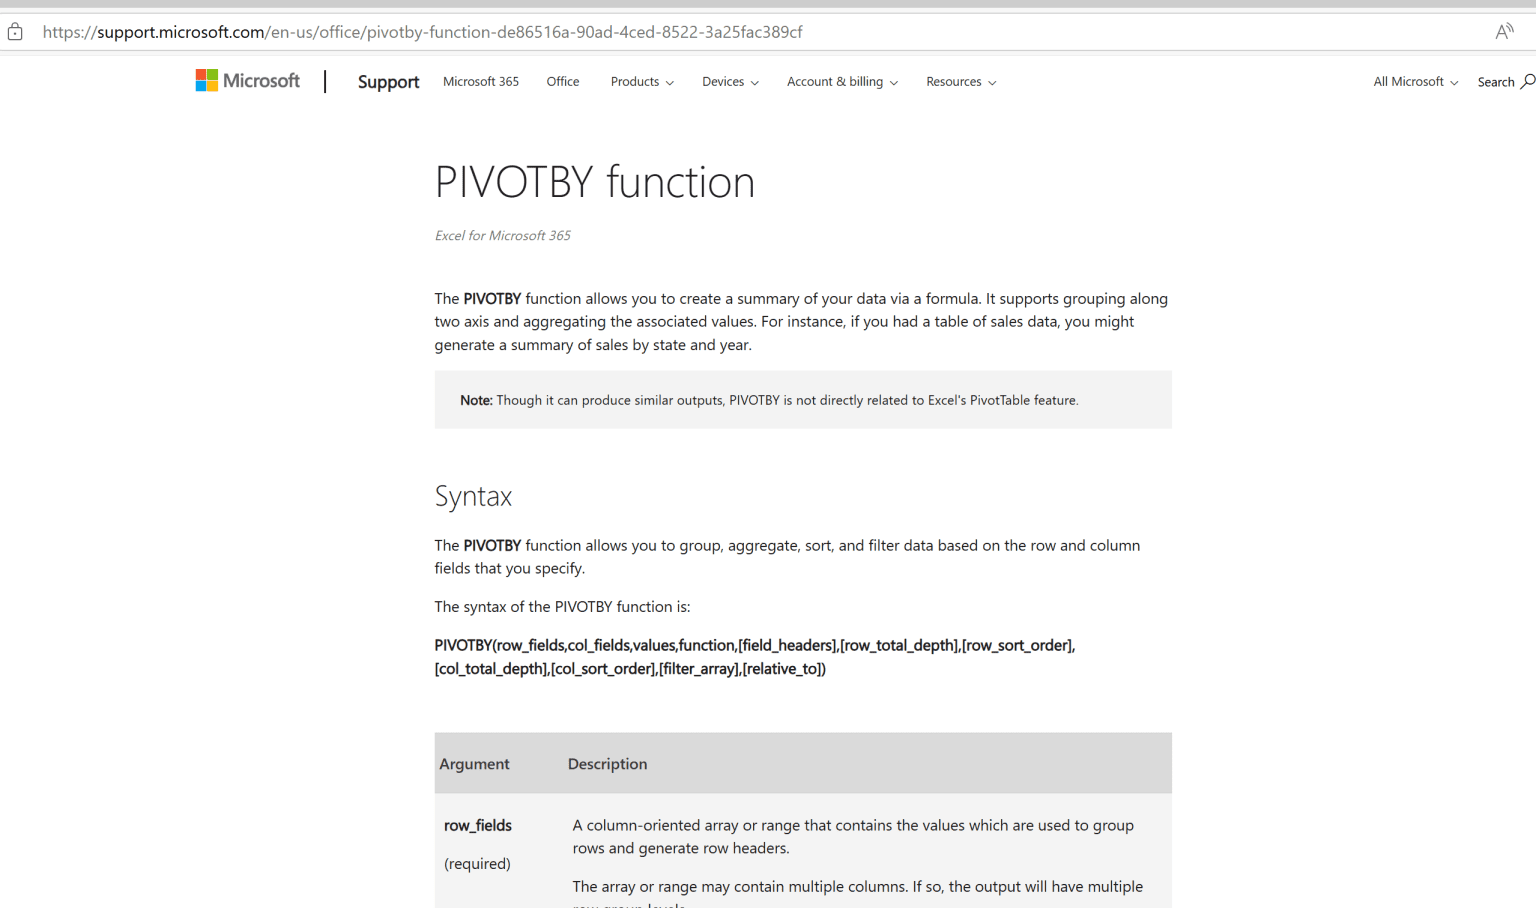Click the Excel for Microsoft 365 label
The width and height of the screenshot is (1536, 908).
pyautogui.click(x=502, y=235)
